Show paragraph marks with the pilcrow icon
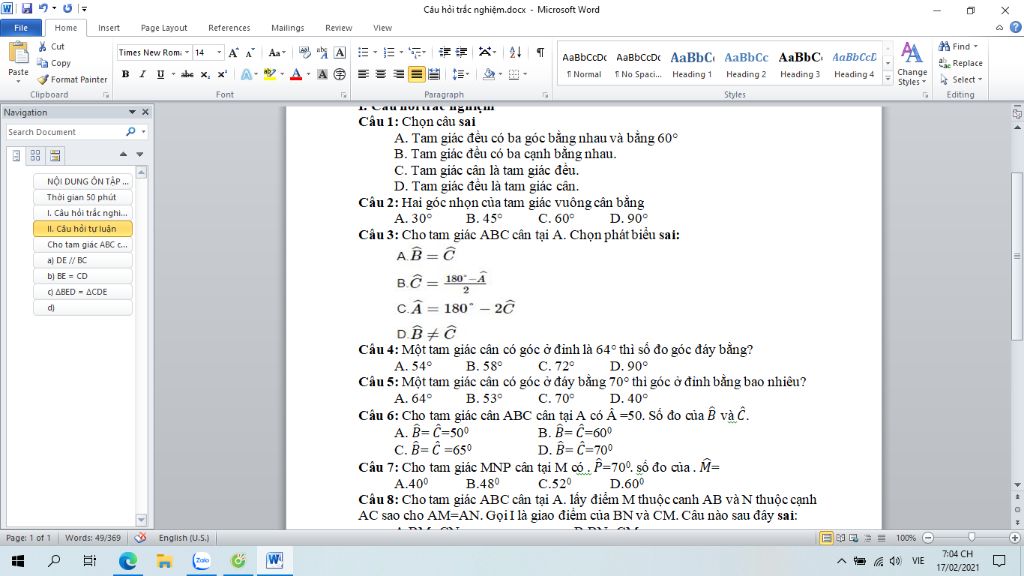 540,52
